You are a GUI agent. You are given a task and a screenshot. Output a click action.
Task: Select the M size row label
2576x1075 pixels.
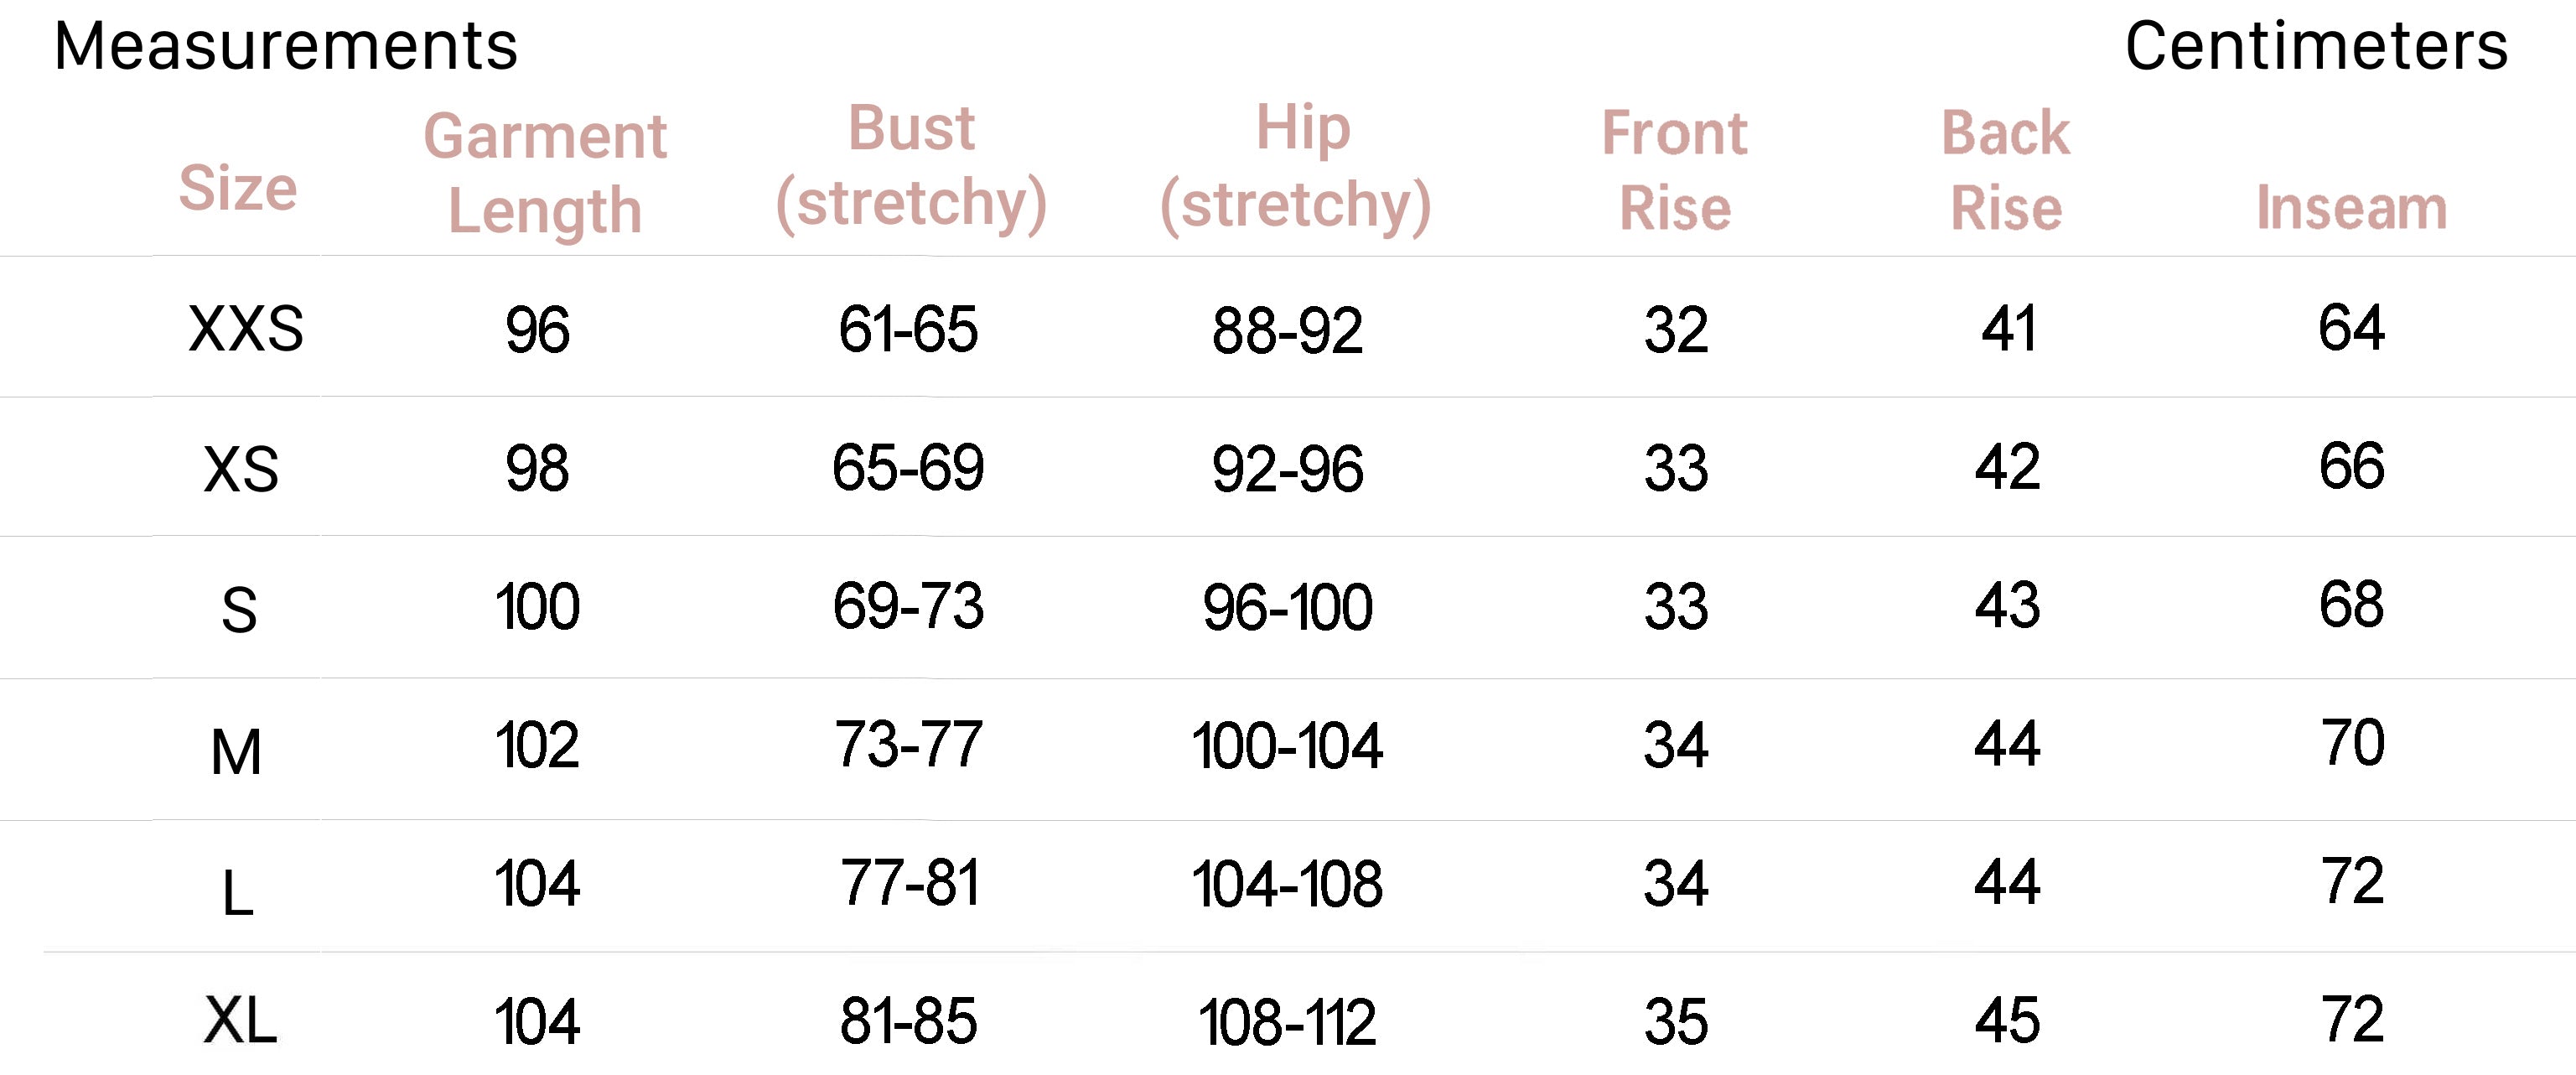tap(236, 752)
